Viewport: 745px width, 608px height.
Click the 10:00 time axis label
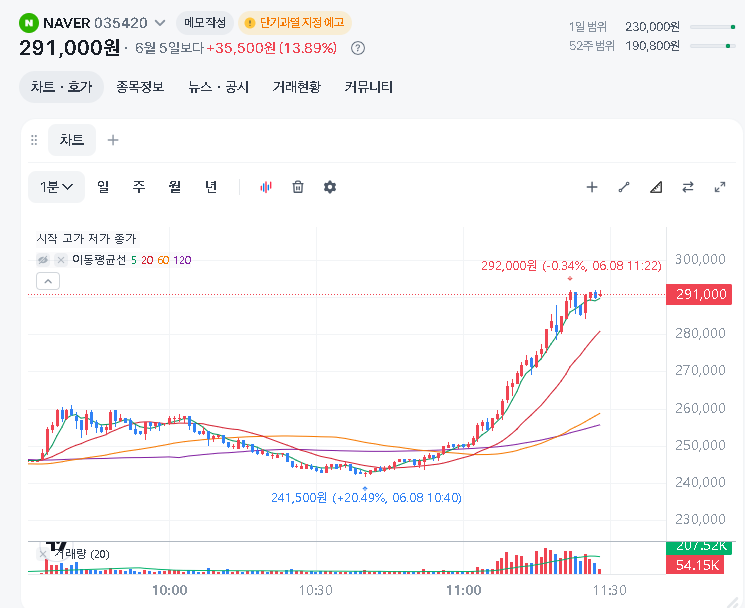170,590
